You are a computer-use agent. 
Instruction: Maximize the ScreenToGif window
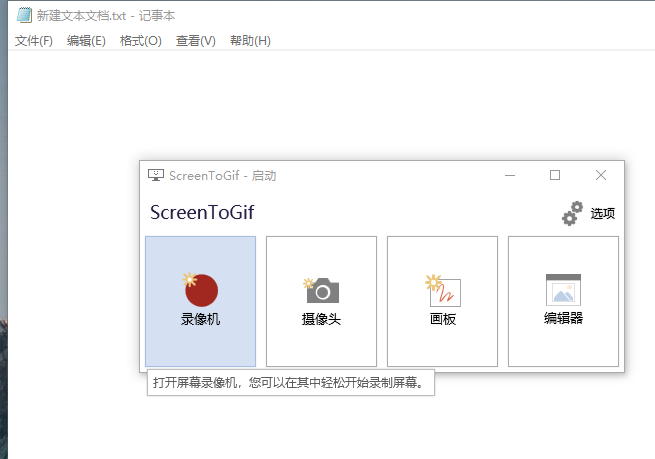tap(555, 175)
